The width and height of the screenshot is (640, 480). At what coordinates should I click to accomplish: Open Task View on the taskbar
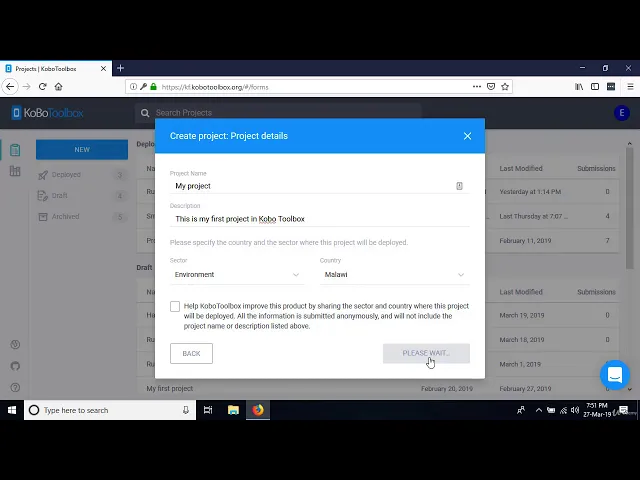point(208,410)
